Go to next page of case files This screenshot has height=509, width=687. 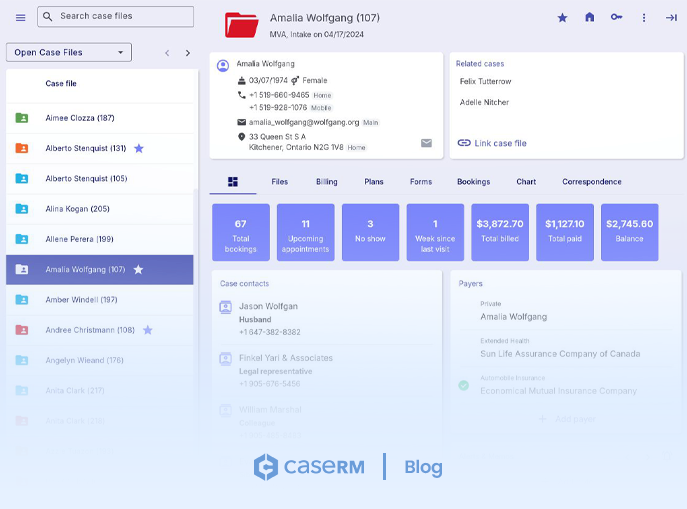pos(188,53)
